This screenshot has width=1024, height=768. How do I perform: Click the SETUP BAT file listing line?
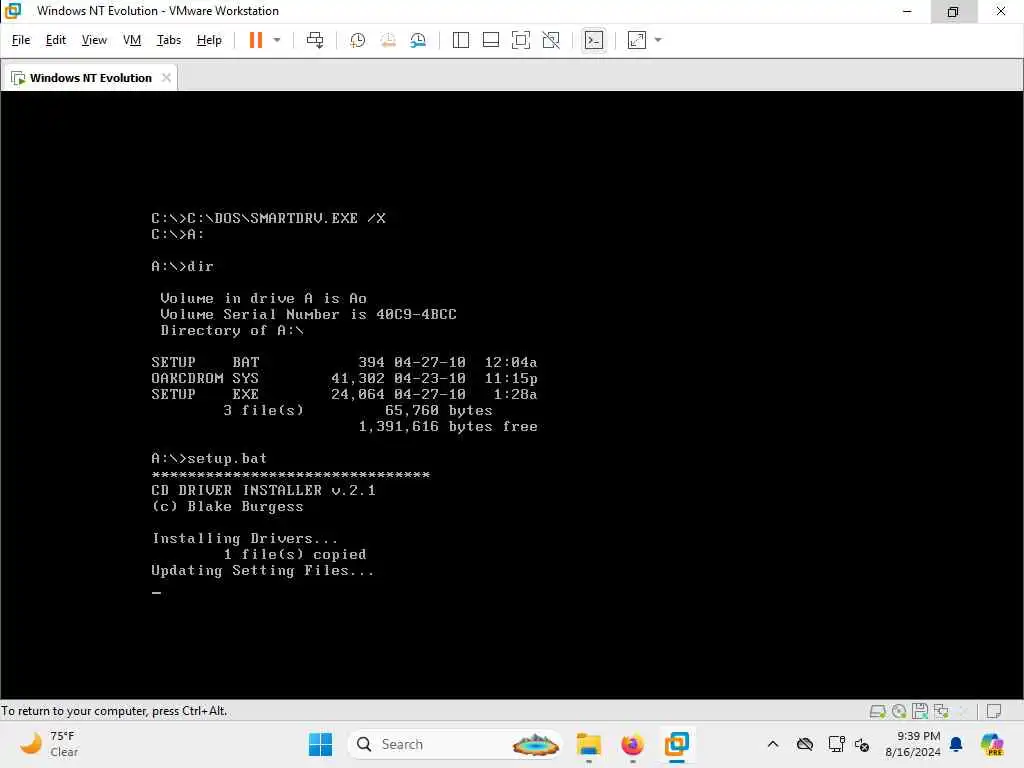point(344,362)
